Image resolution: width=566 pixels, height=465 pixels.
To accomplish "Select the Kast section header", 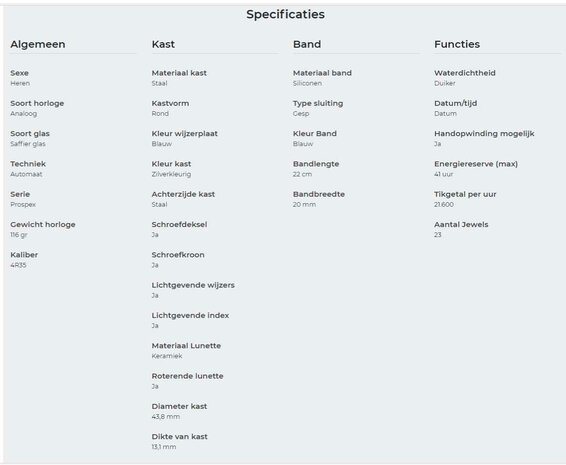I will click(163, 44).
